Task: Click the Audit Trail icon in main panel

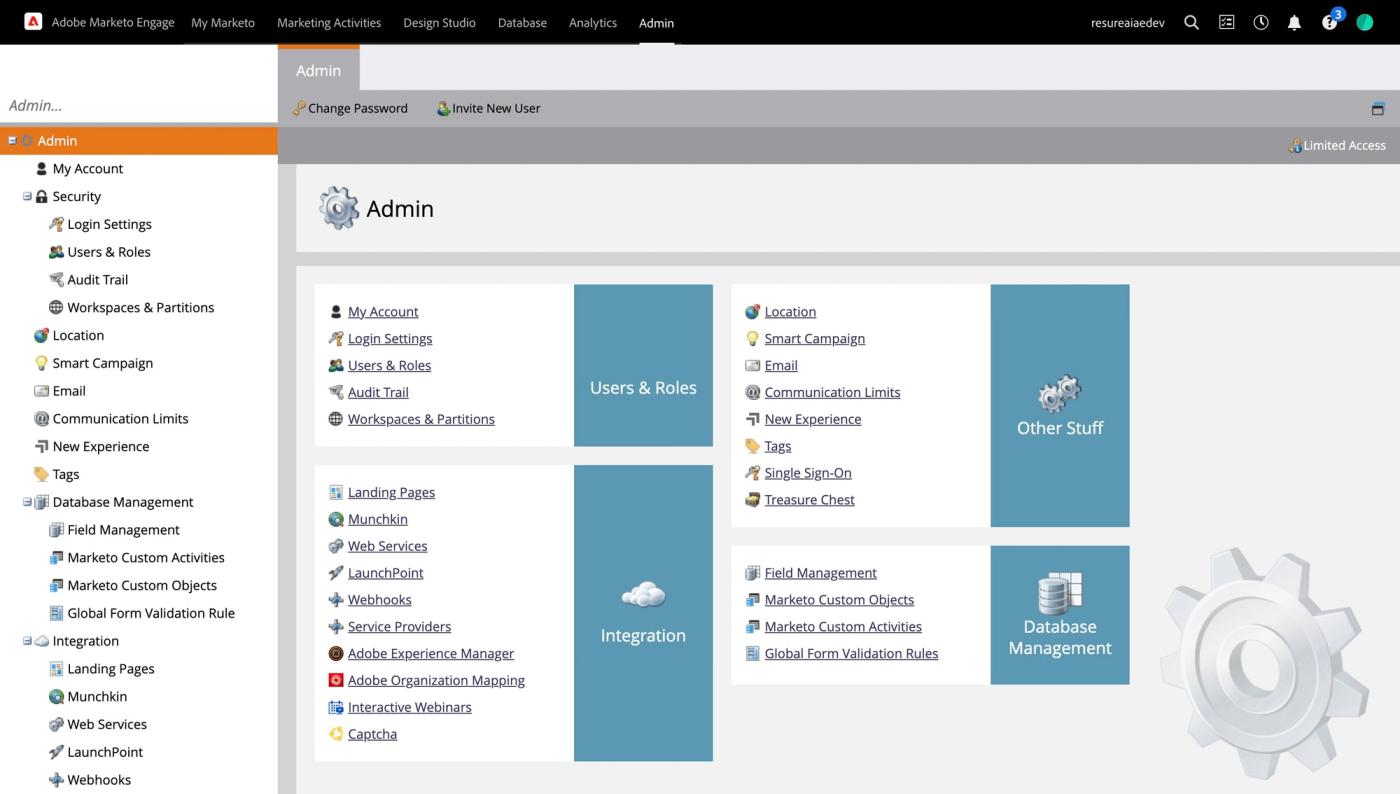Action: point(336,392)
